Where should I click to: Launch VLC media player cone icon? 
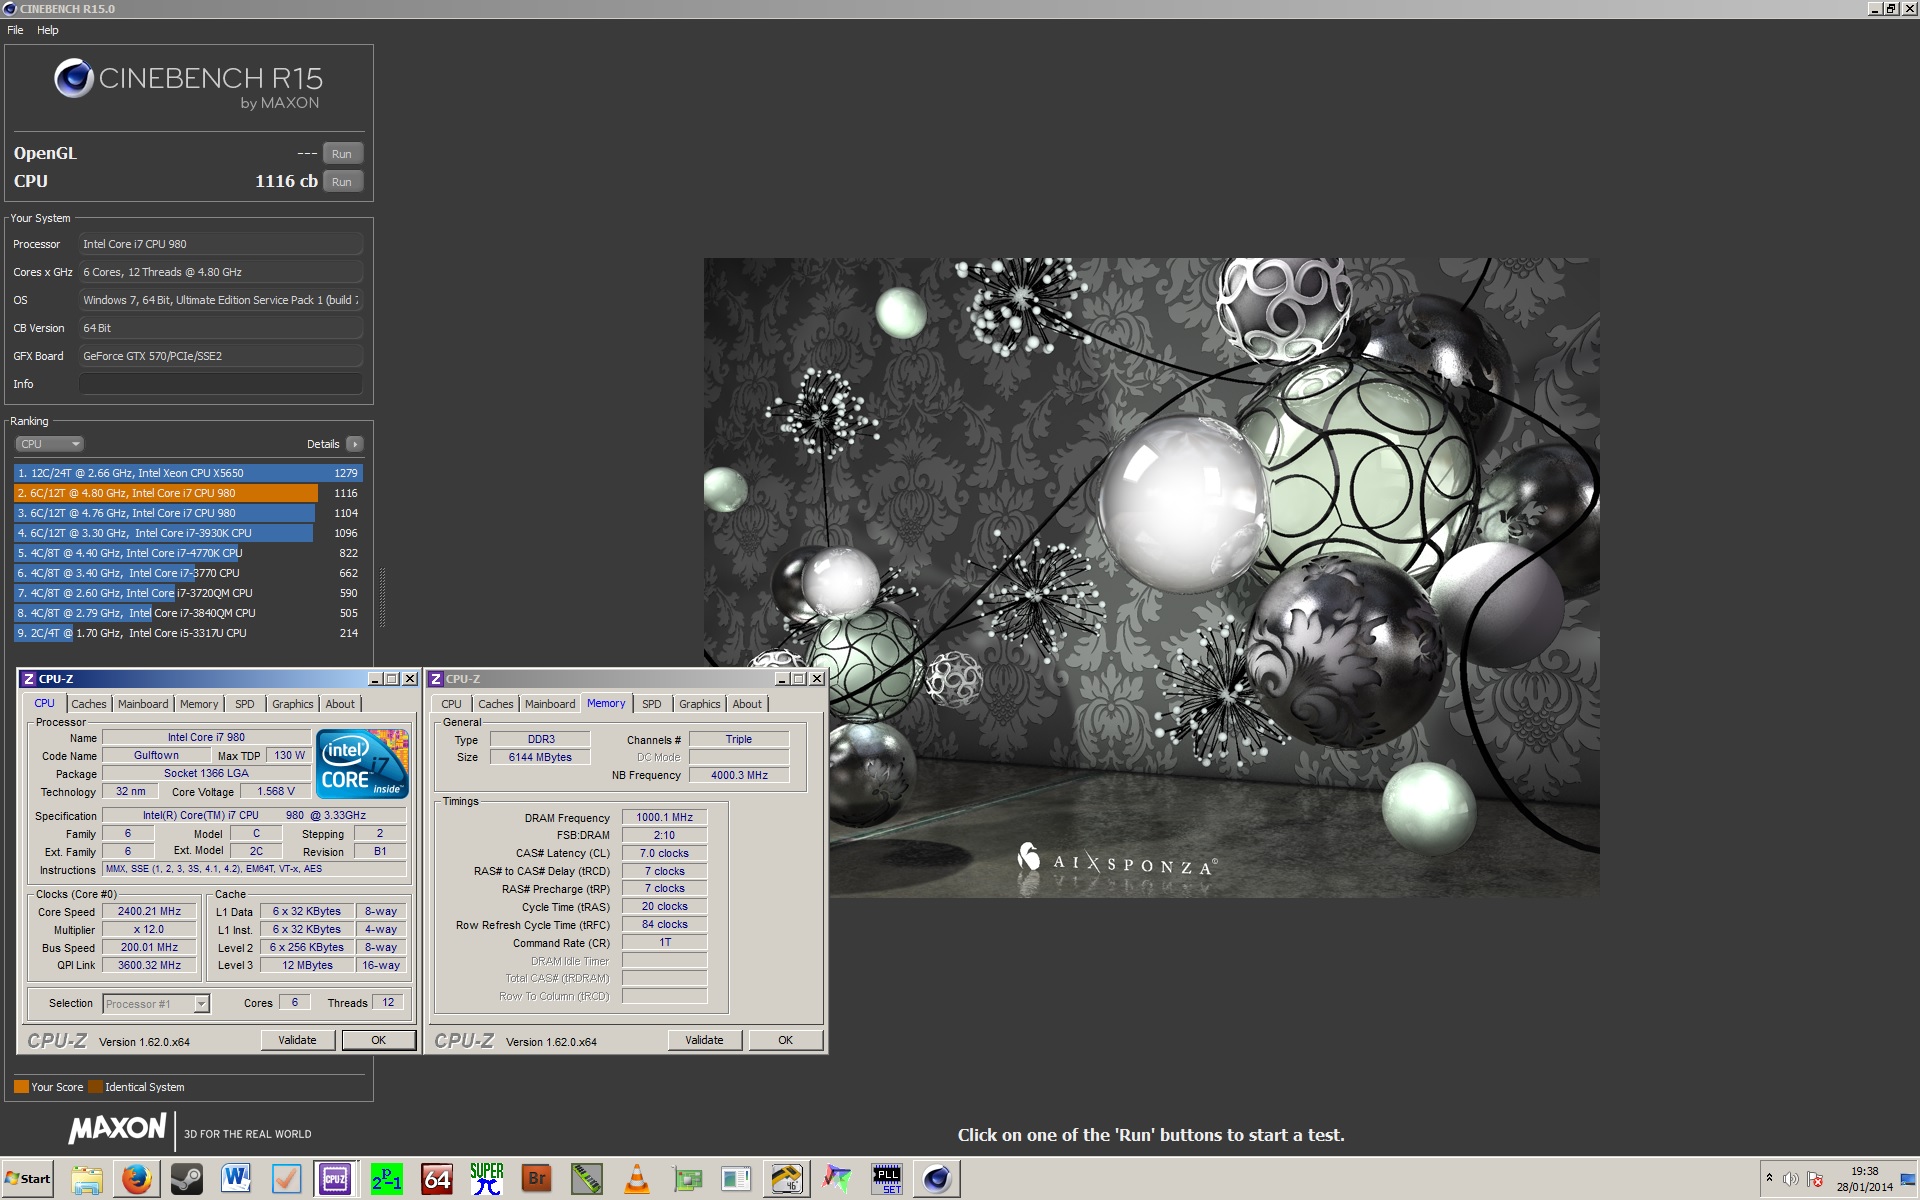637,1179
